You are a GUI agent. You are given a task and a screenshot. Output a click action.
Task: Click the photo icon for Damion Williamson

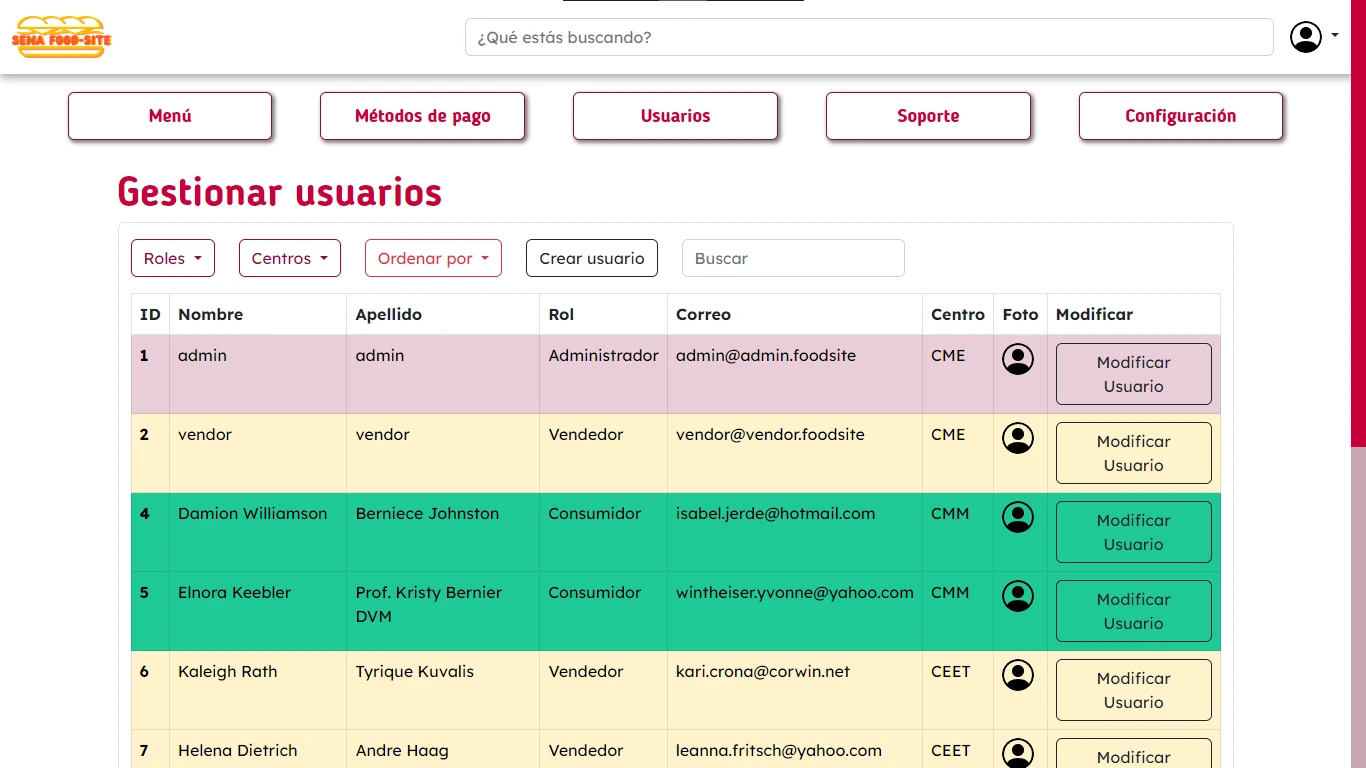coord(1018,517)
